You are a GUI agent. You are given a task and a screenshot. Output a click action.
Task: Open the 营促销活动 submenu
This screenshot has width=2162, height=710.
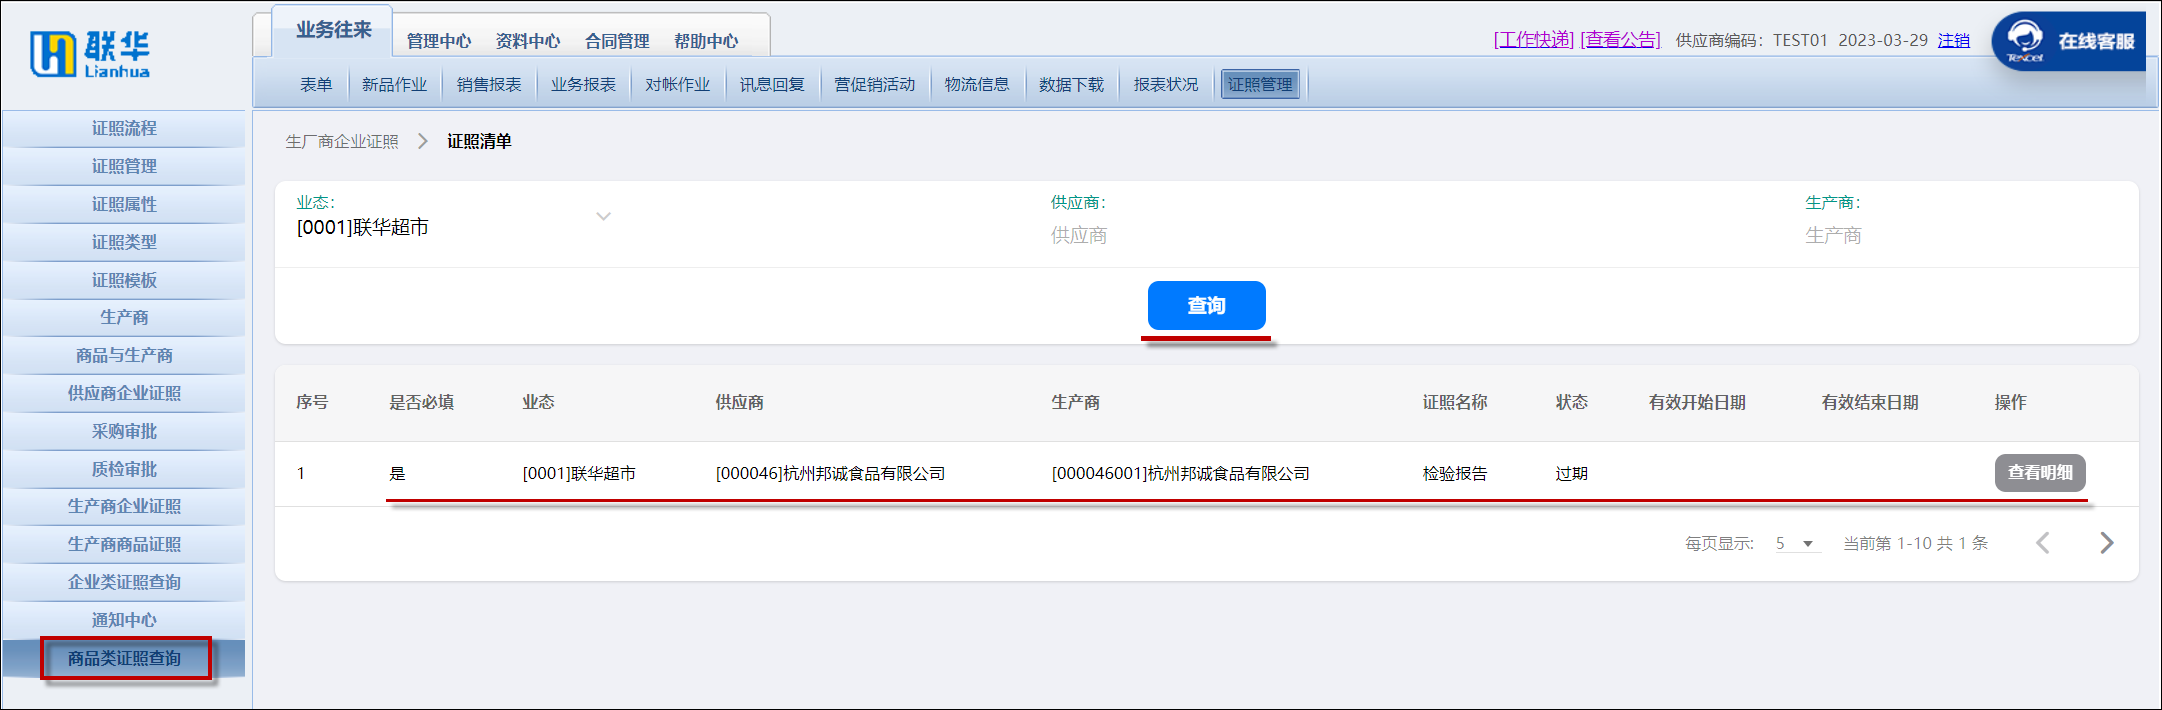tap(875, 85)
